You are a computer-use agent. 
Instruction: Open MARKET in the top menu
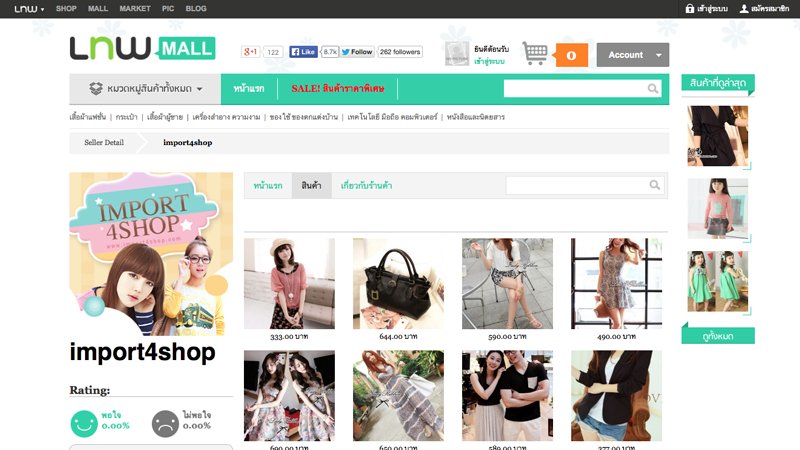pyautogui.click(x=135, y=9)
